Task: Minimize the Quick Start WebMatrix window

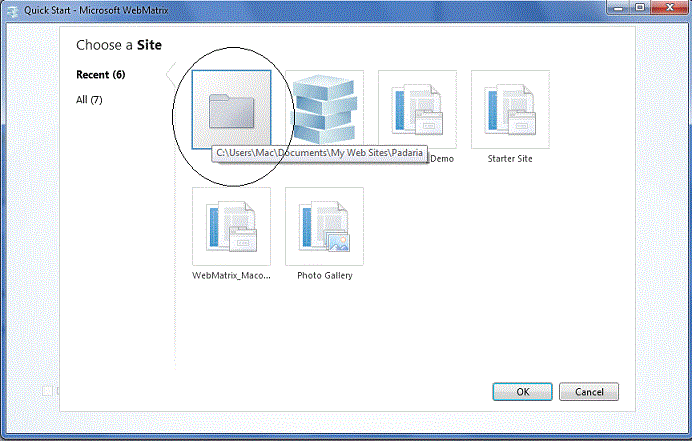Action: coord(618,8)
